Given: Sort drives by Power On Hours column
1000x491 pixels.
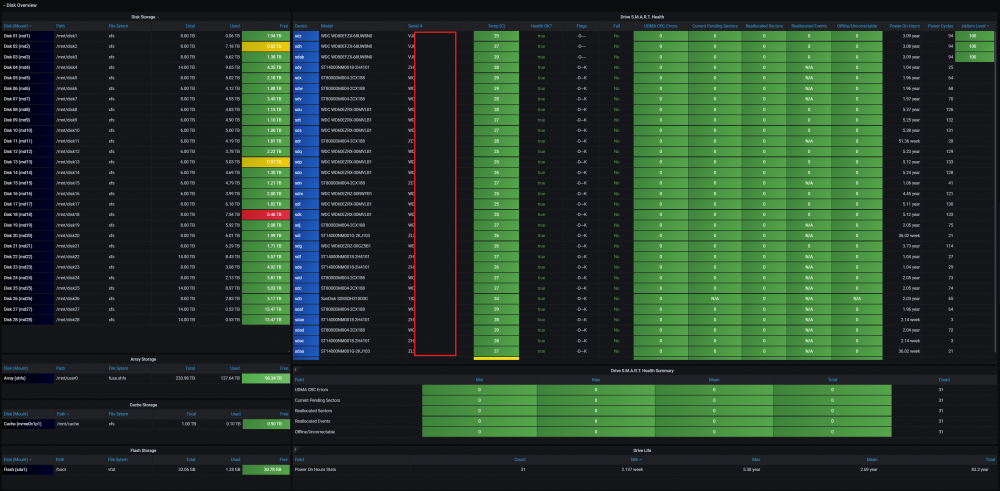Looking at the screenshot, I should point(906,26).
